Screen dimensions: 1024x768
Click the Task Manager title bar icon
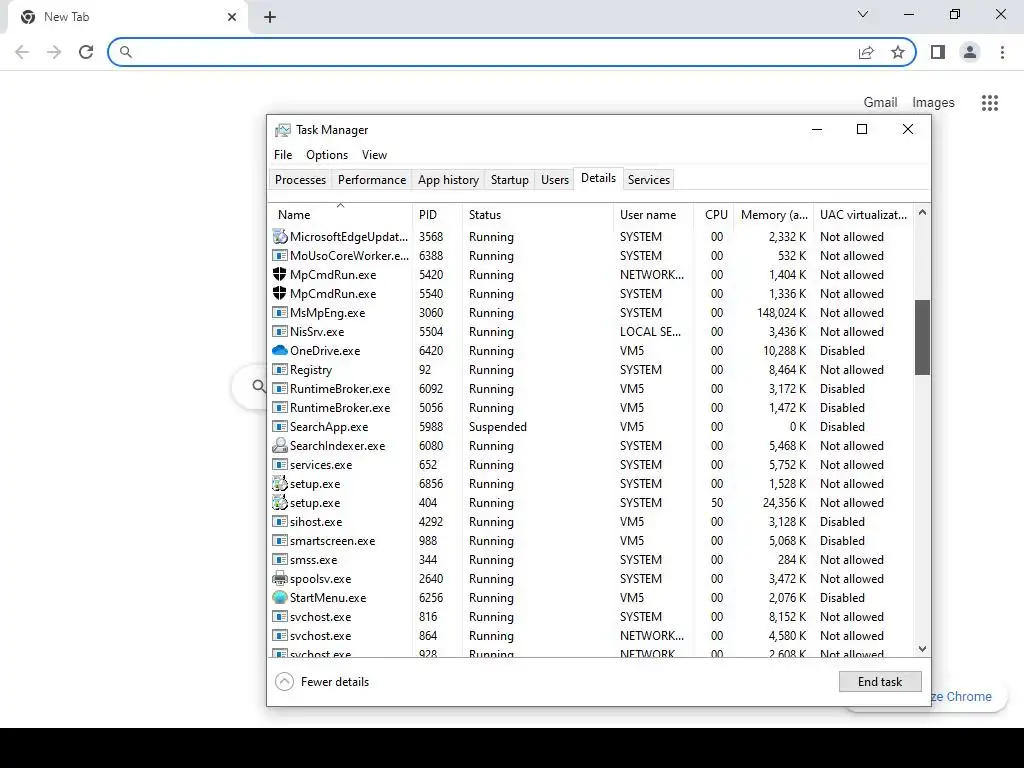click(283, 130)
